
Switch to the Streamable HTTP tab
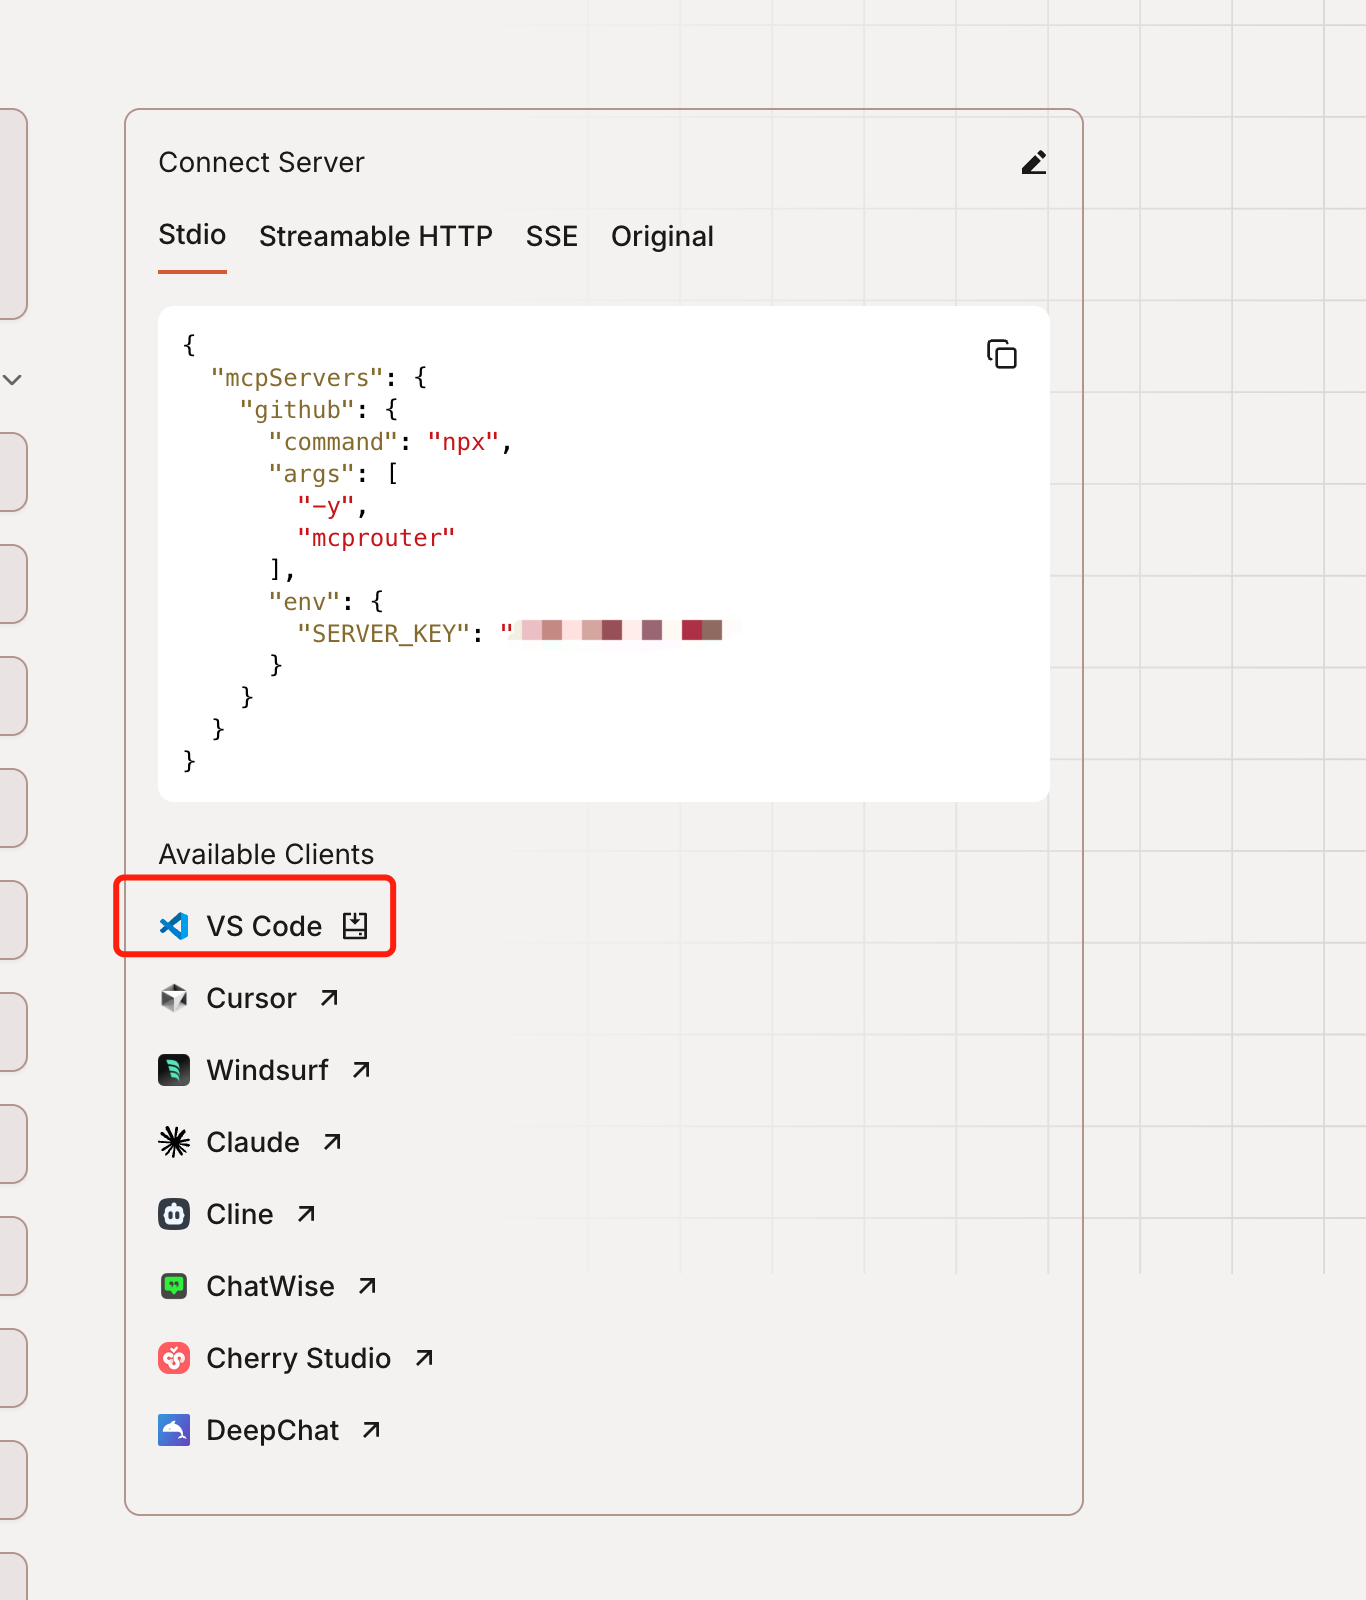point(376,237)
